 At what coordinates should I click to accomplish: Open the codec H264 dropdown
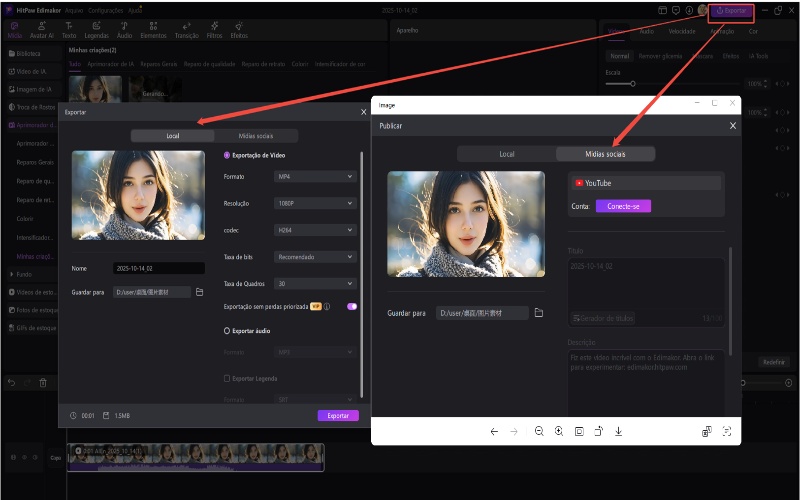click(x=315, y=230)
